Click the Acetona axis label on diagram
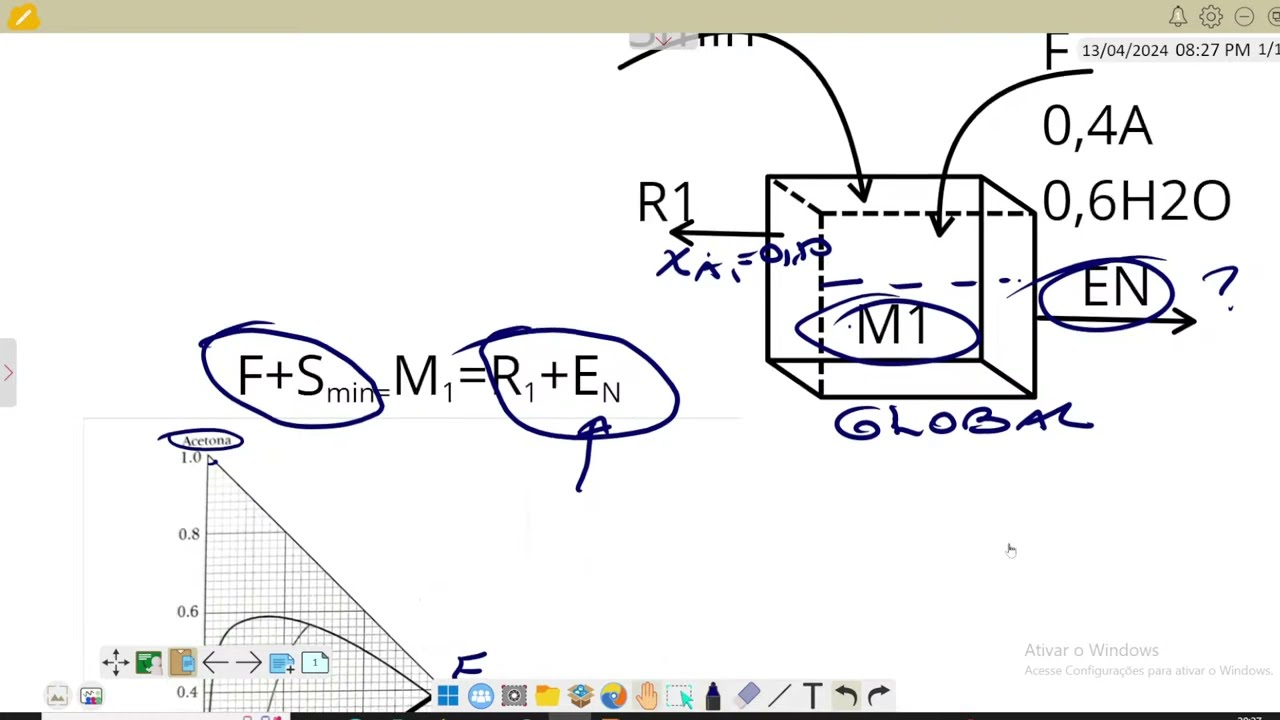Viewport: 1280px width, 720px height. tap(206, 441)
